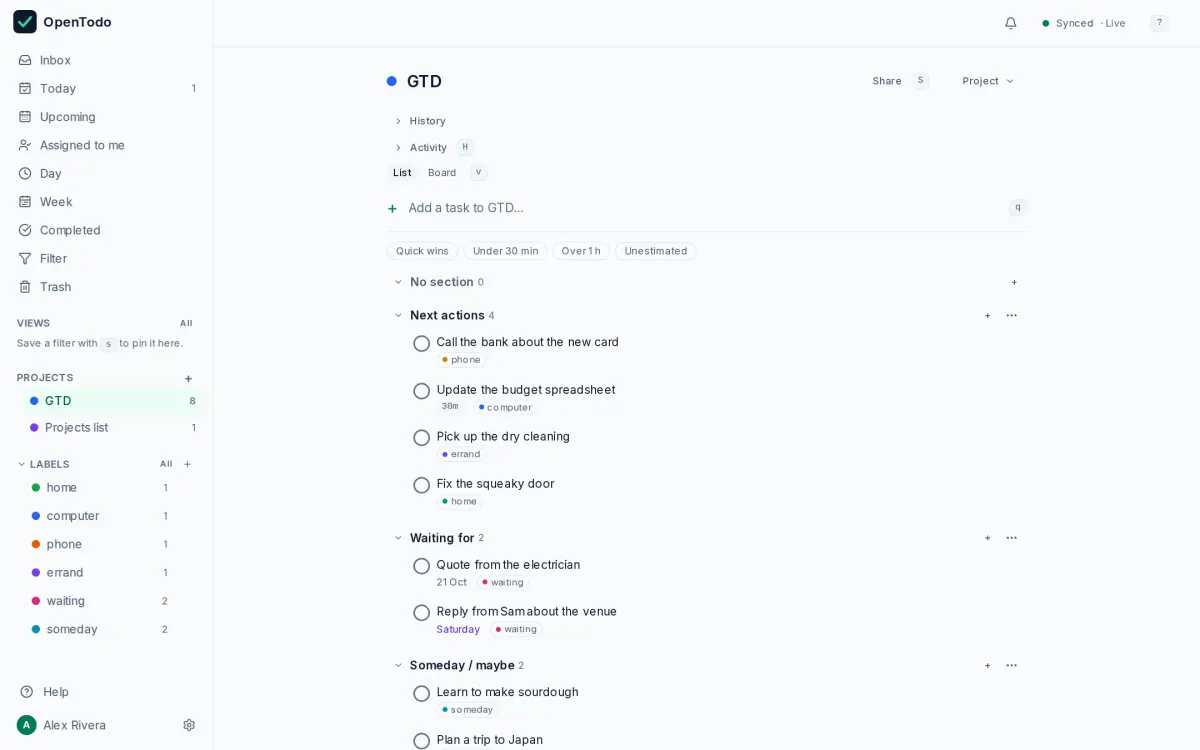Mark Plan a trip to Japan complete
Viewport: 1200px width, 750px height.
pos(422,741)
